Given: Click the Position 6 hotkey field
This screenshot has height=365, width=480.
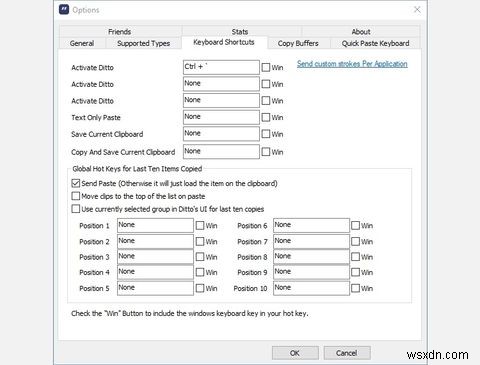Looking at the screenshot, I should 311,225.
